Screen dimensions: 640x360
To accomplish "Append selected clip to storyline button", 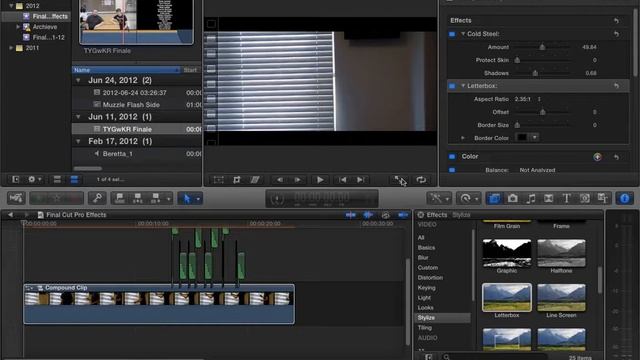I will [x=156, y=199].
